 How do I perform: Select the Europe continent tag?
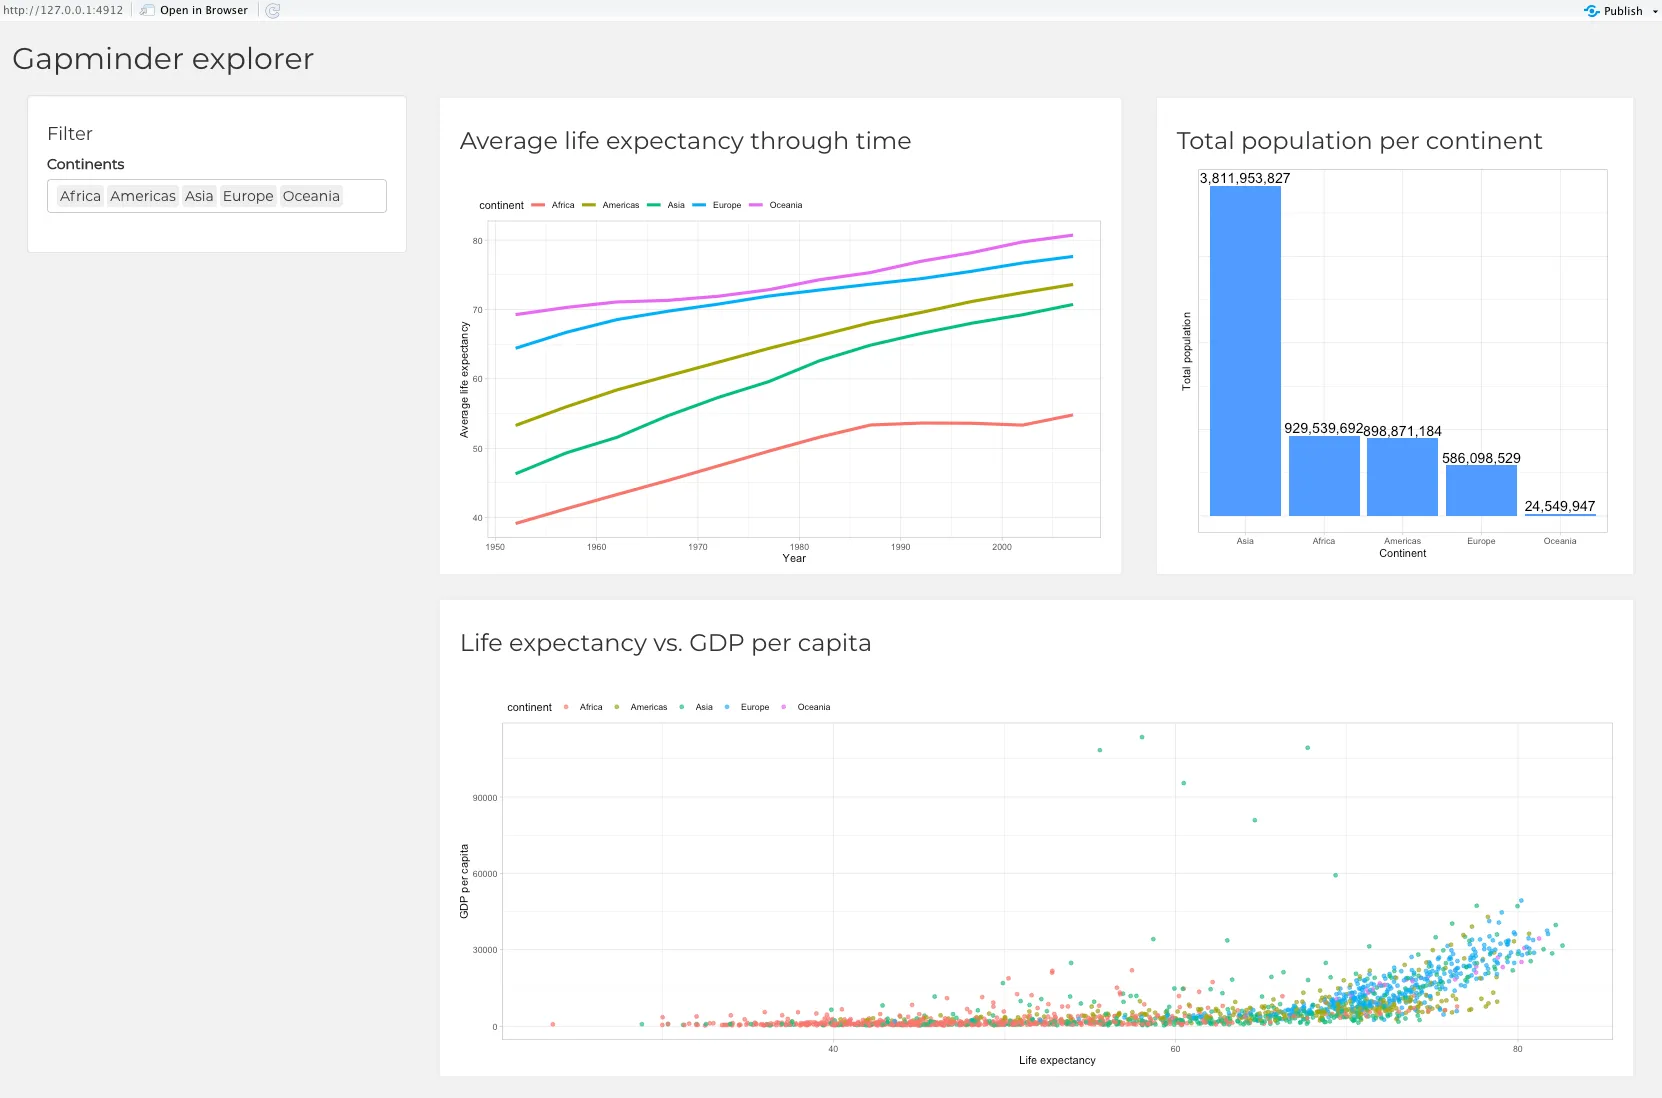tap(248, 196)
